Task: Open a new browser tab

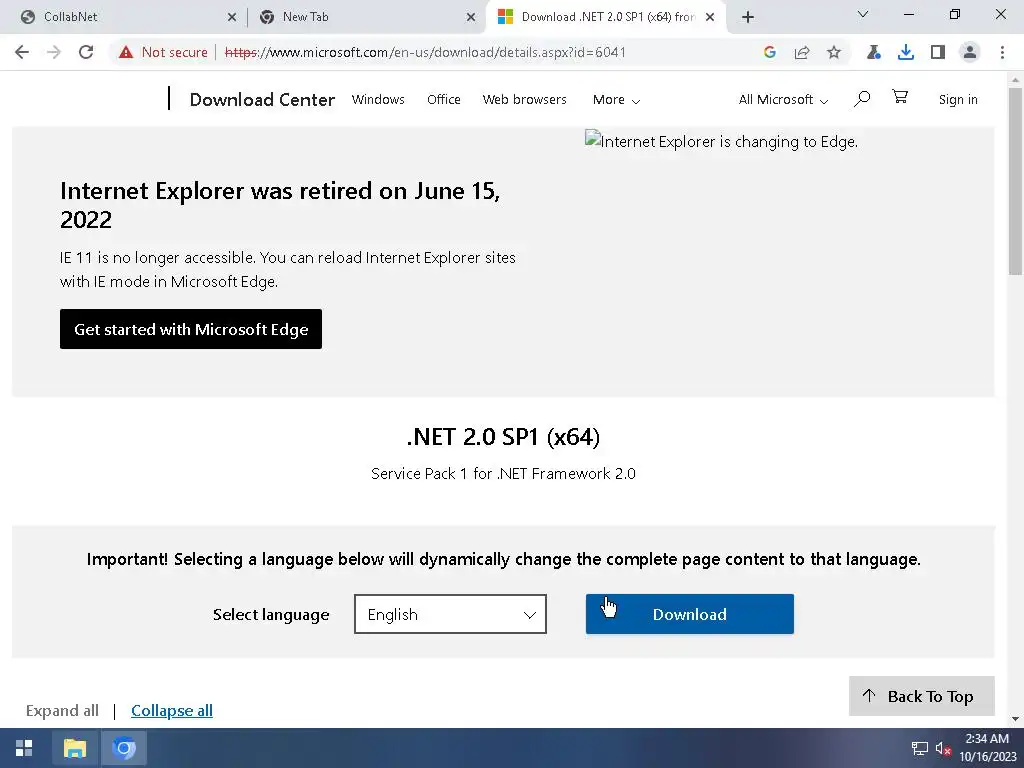Action: tap(748, 17)
